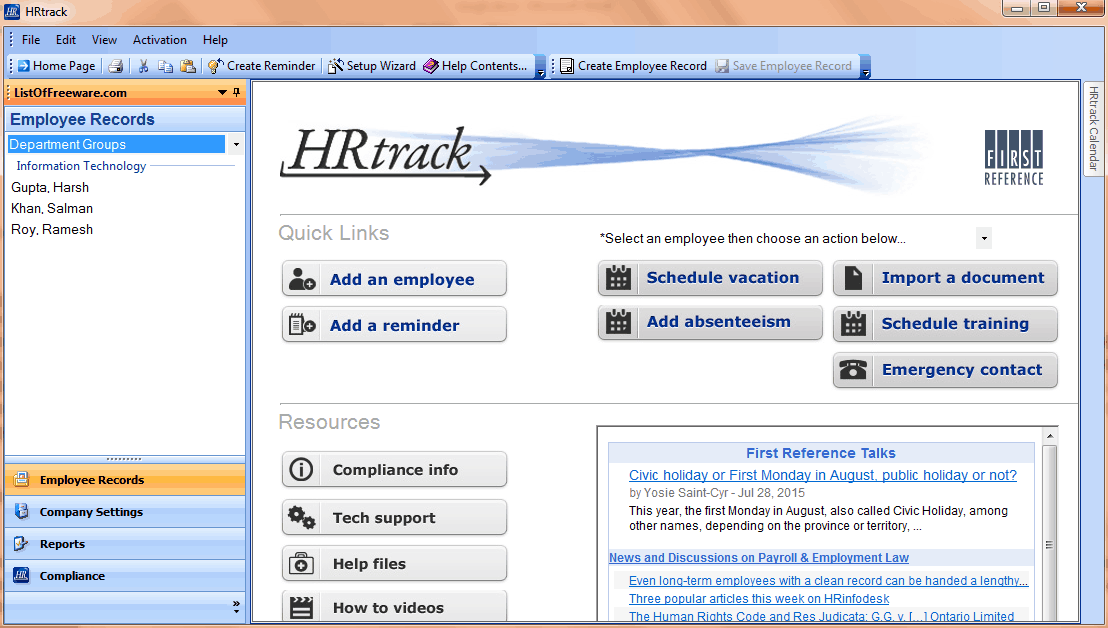Screen dimensions: 1108x628
Task: Open the Department Groups dropdown
Action: [x=236, y=144]
